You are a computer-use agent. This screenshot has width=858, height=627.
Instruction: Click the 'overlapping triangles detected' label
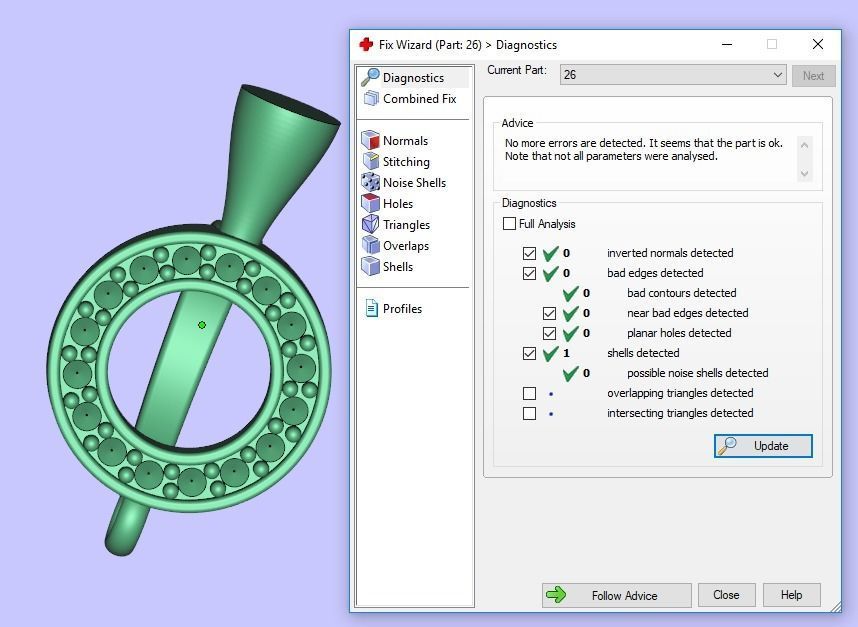(680, 393)
